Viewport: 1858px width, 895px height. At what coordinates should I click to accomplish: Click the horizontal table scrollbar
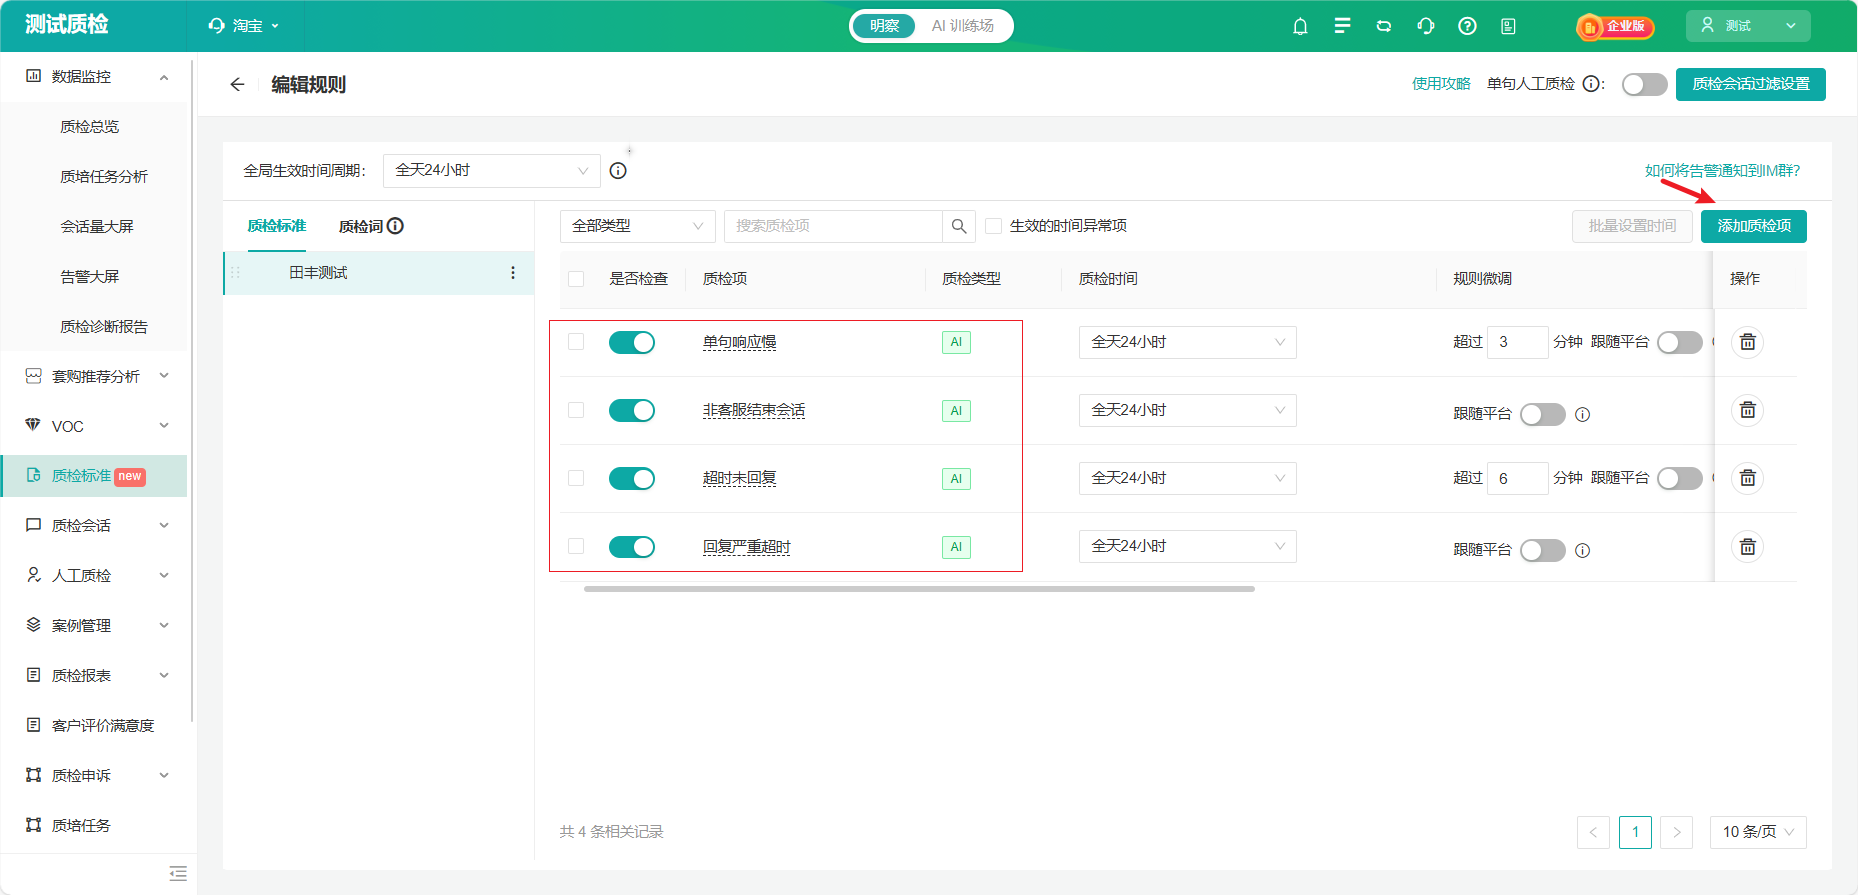919,589
